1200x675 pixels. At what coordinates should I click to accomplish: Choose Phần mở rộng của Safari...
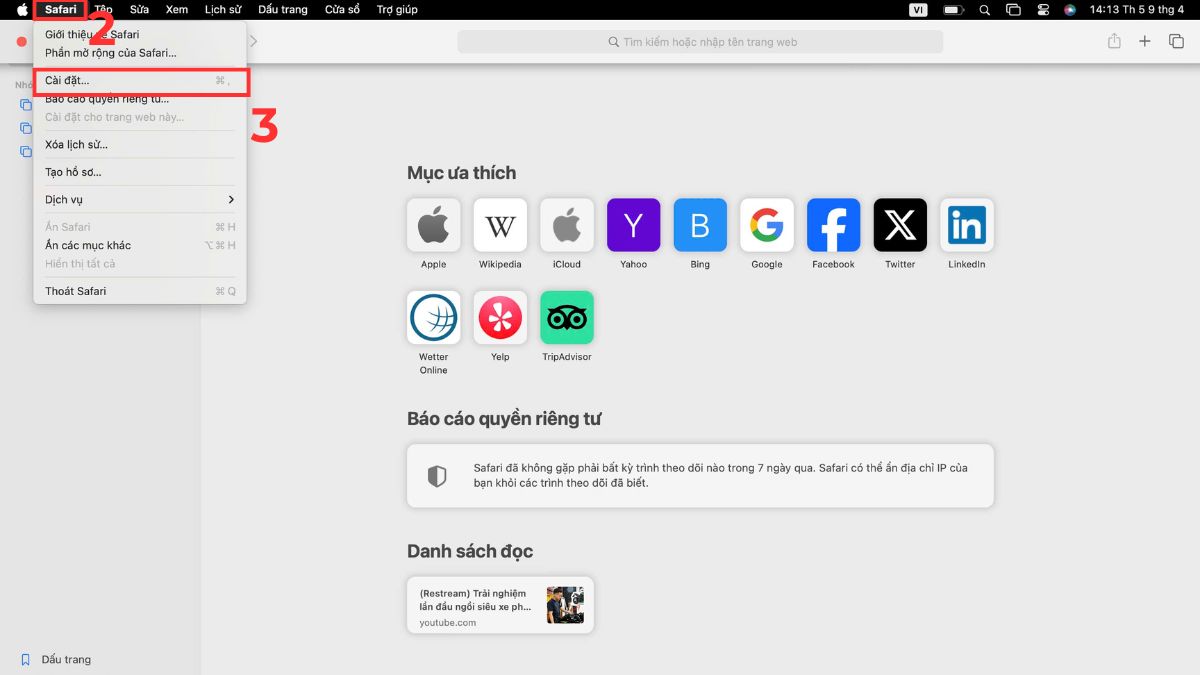point(111,53)
